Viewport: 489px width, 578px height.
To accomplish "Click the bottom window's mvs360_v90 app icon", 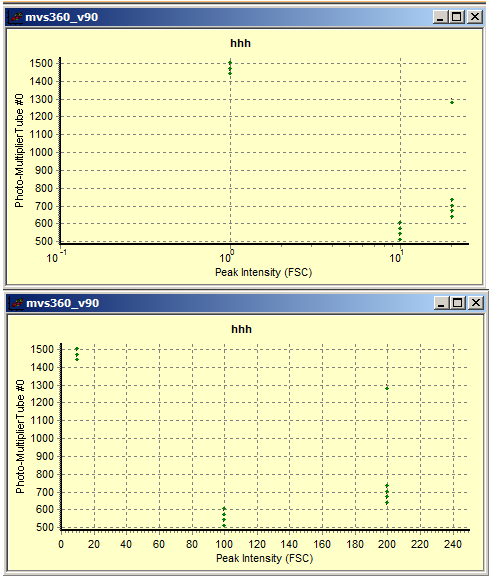I will click(x=17, y=303).
